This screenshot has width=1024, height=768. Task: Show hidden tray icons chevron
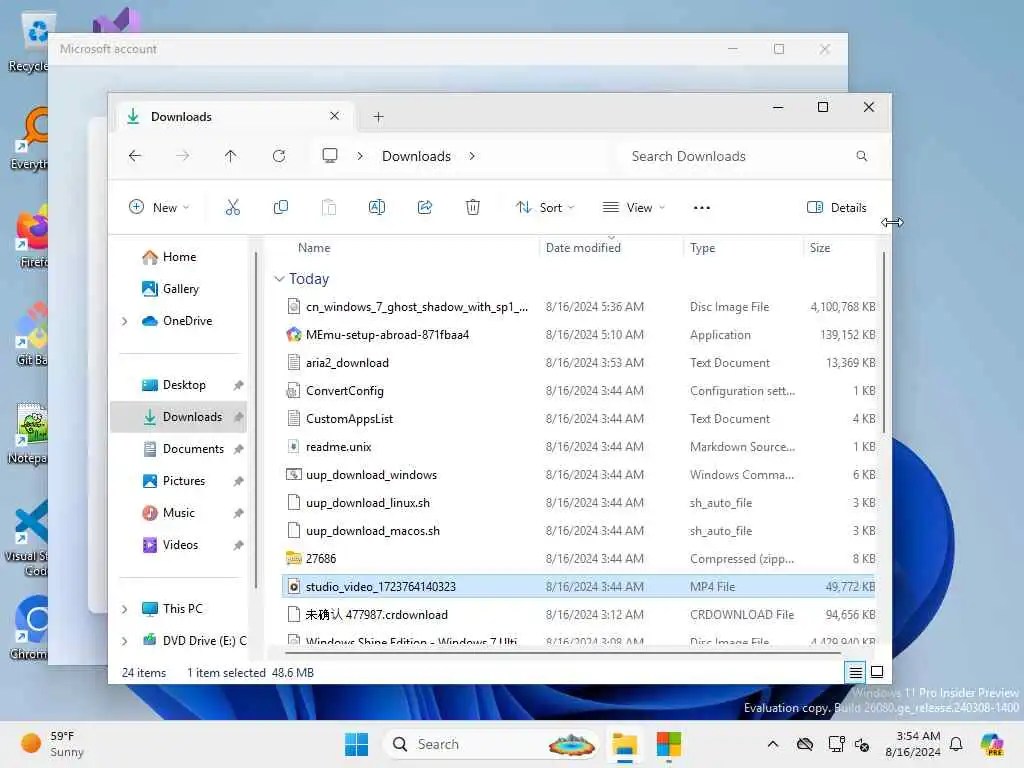pyautogui.click(x=773, y=744)
